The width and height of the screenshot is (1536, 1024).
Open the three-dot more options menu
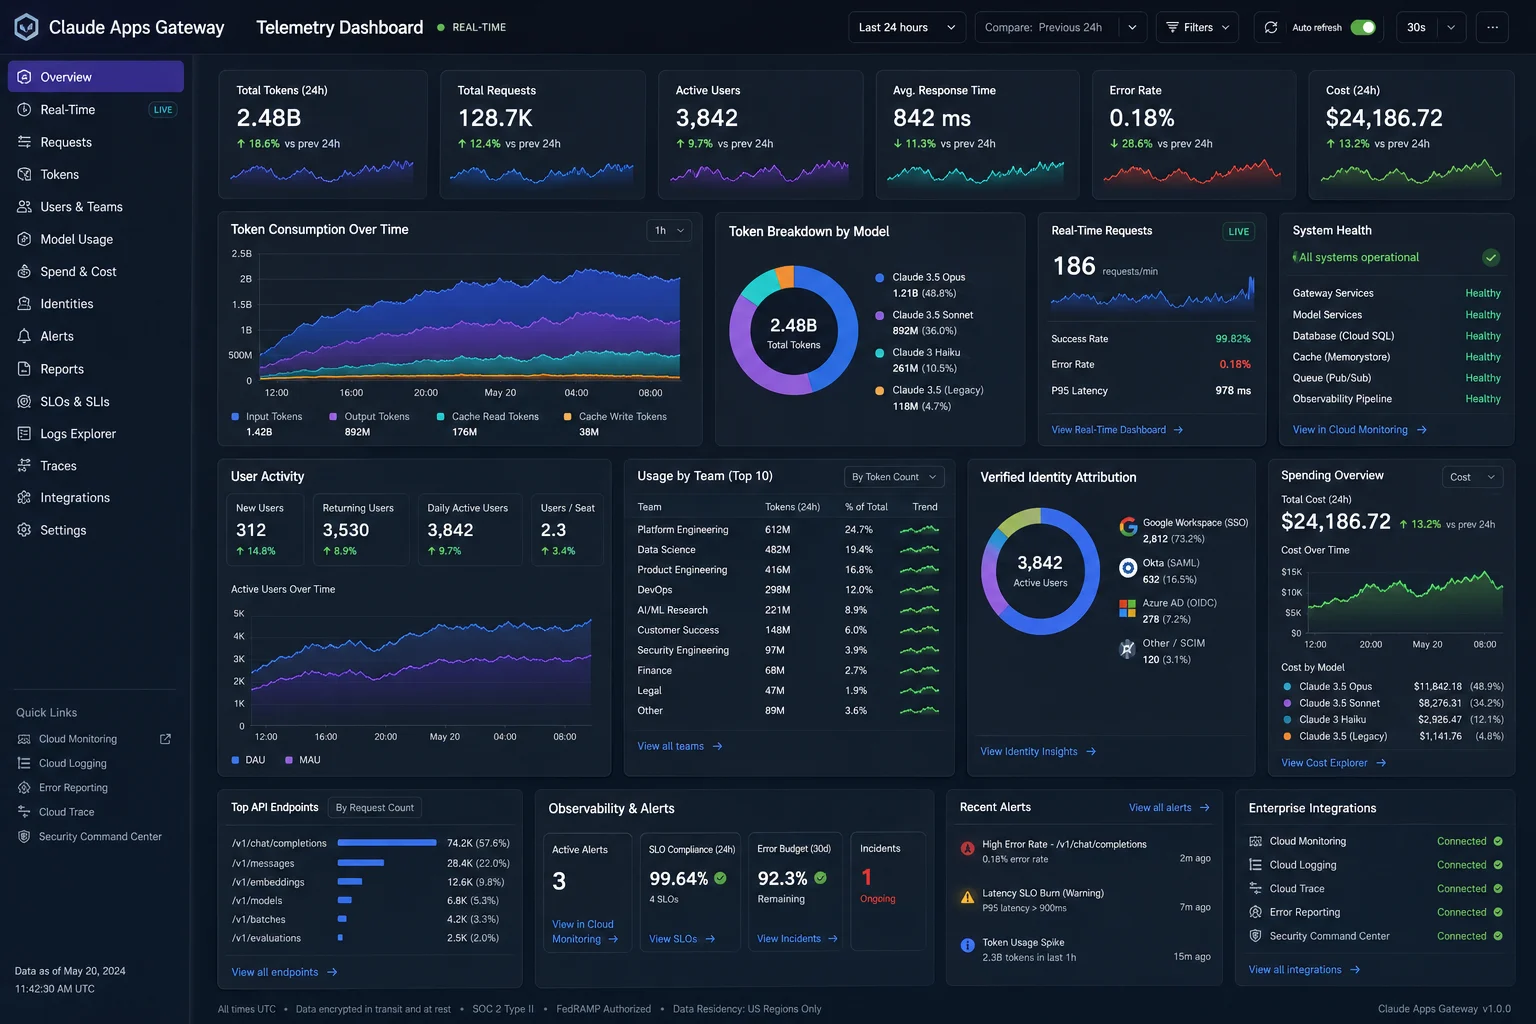click(x=1492, y=27)
